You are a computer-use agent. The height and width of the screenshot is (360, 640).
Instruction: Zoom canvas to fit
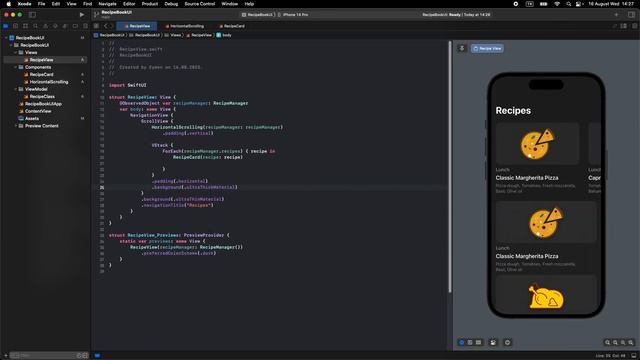click(x=623, y=342)
